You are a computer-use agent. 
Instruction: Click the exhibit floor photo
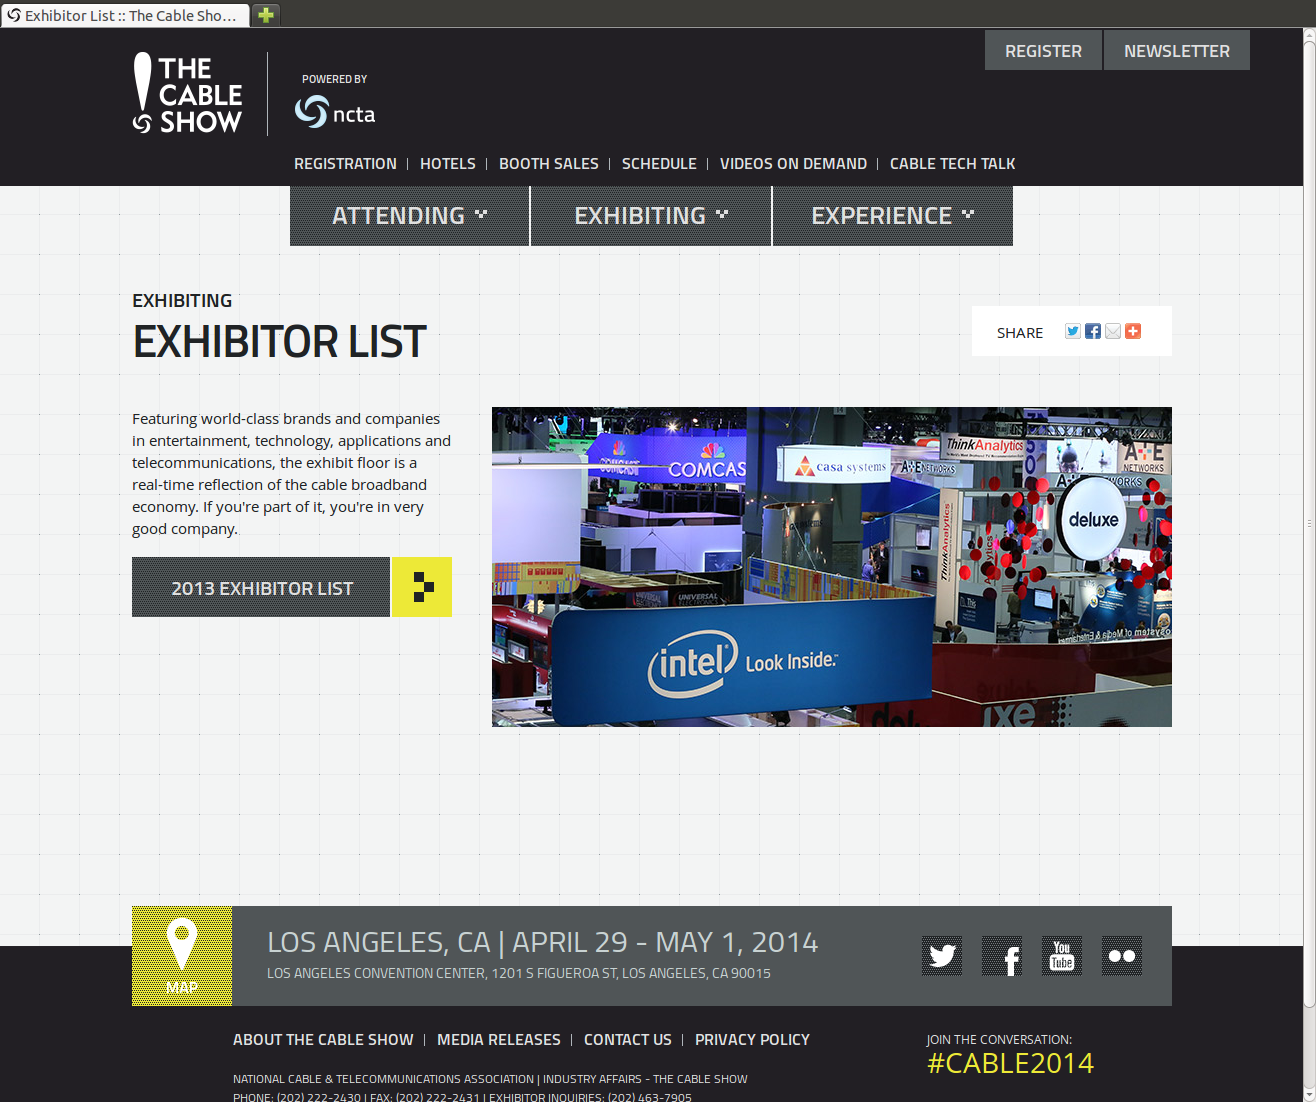click(x=831, y=566)
